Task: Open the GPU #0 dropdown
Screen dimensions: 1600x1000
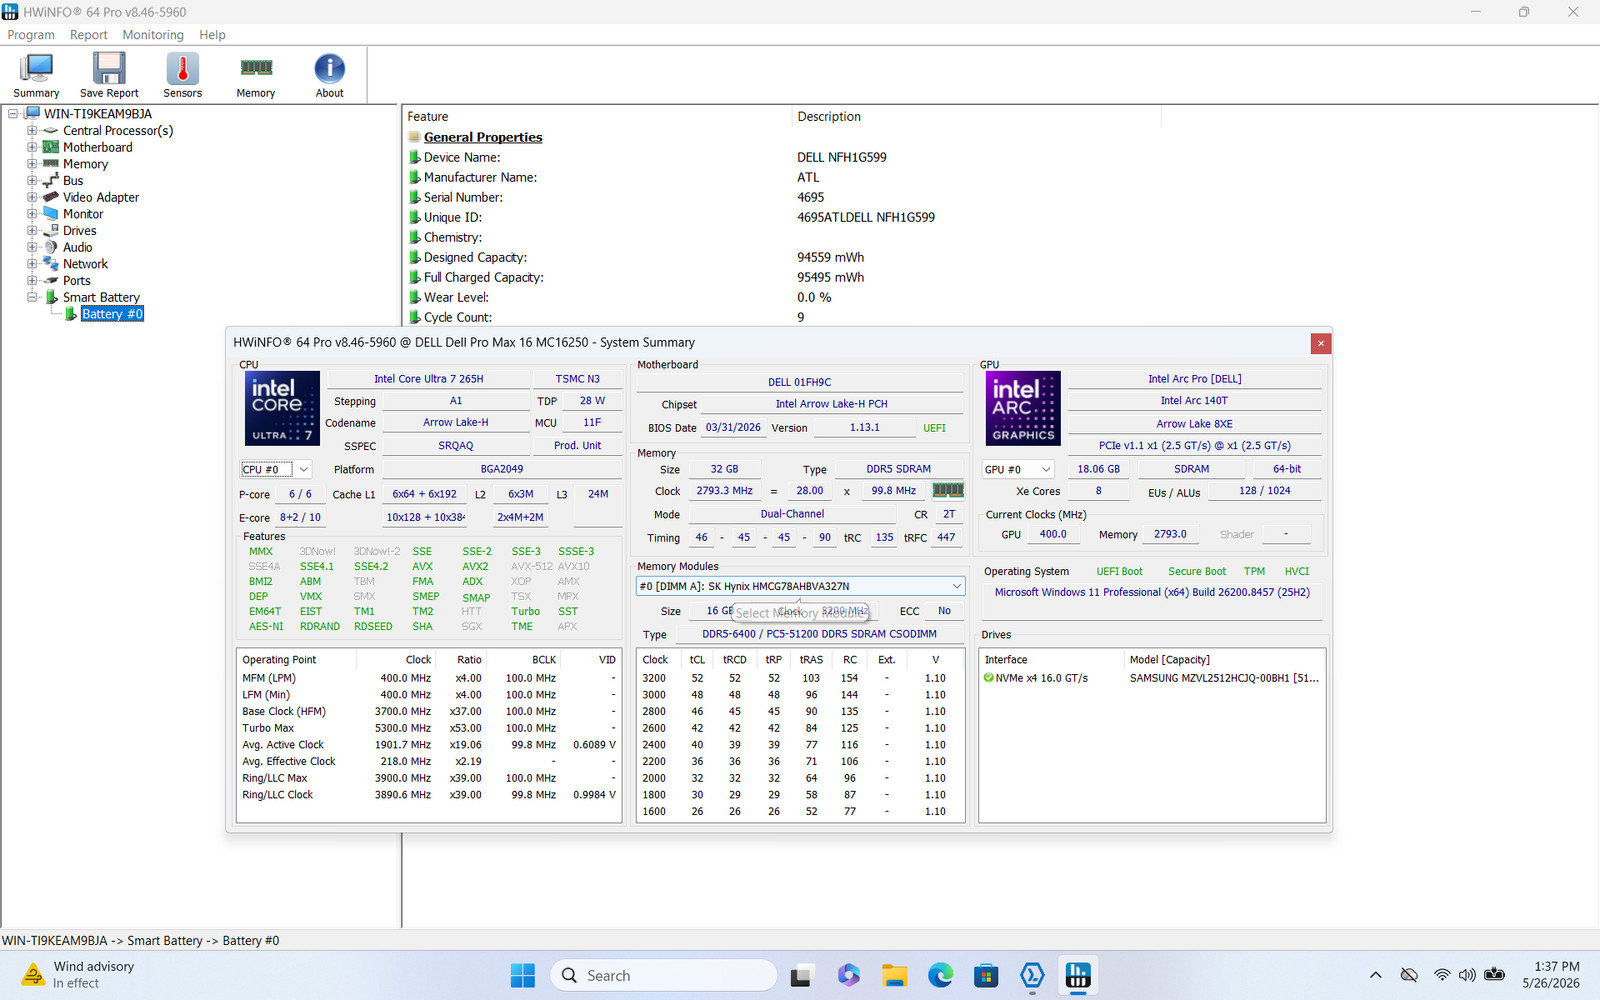Action: tap(1018, 469)
